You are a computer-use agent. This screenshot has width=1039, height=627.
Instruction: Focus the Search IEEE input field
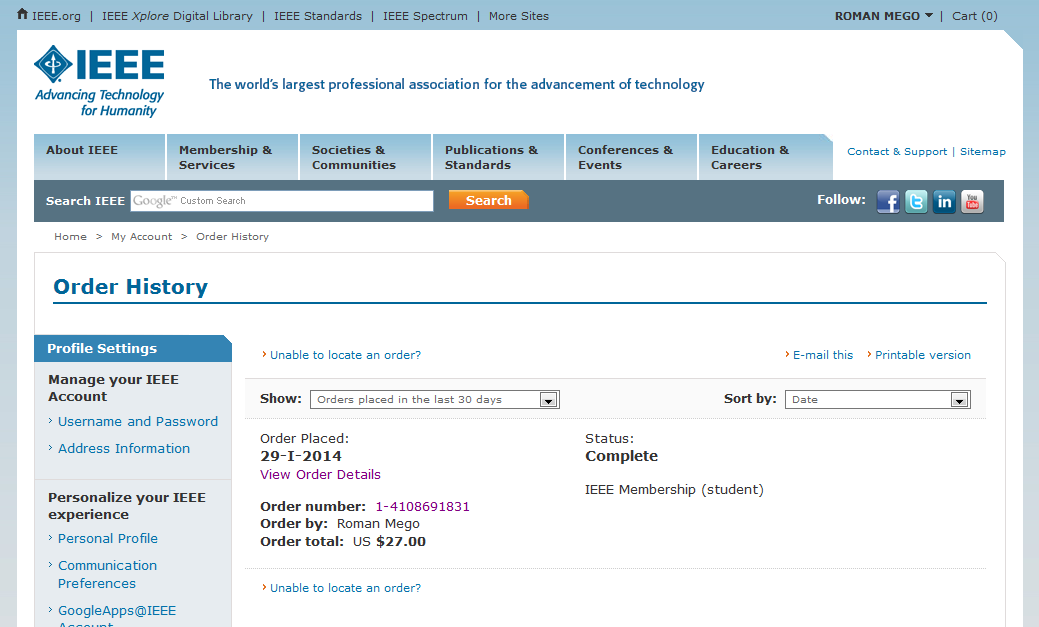[x=282, y=201]
